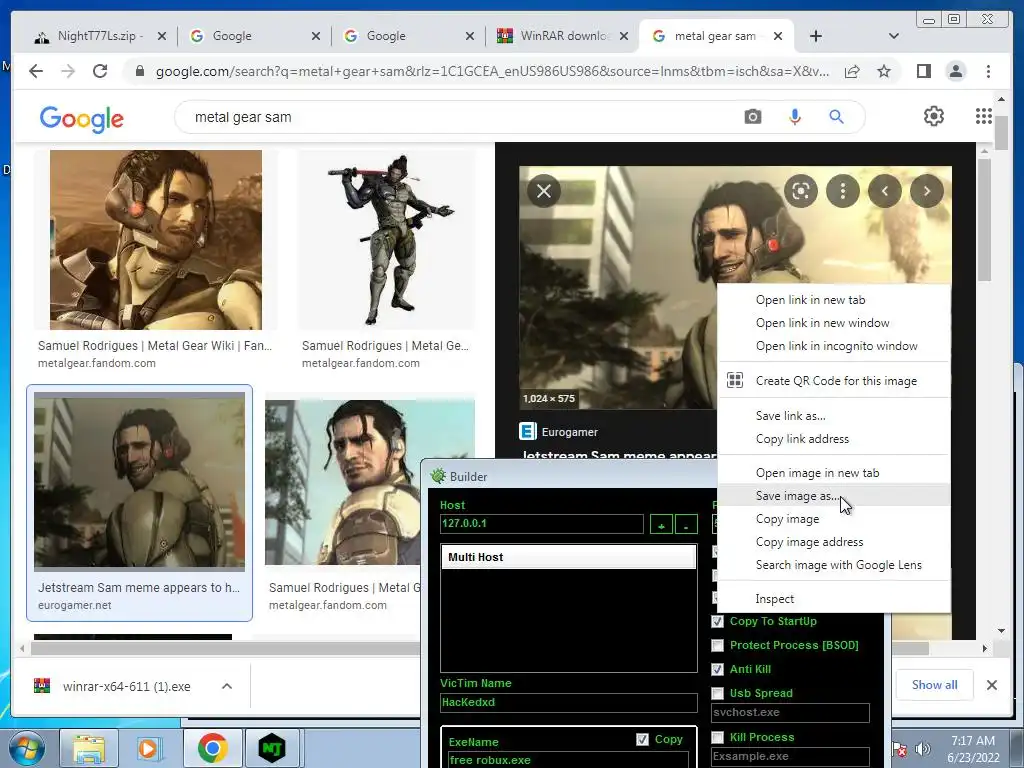
Task: Open first Samuel Rodrigues portrait thumbnail
Action: 156,240
